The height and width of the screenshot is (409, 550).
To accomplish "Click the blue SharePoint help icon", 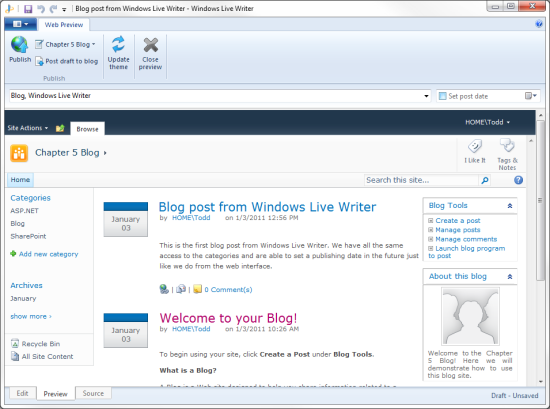I will click(518, 180).
